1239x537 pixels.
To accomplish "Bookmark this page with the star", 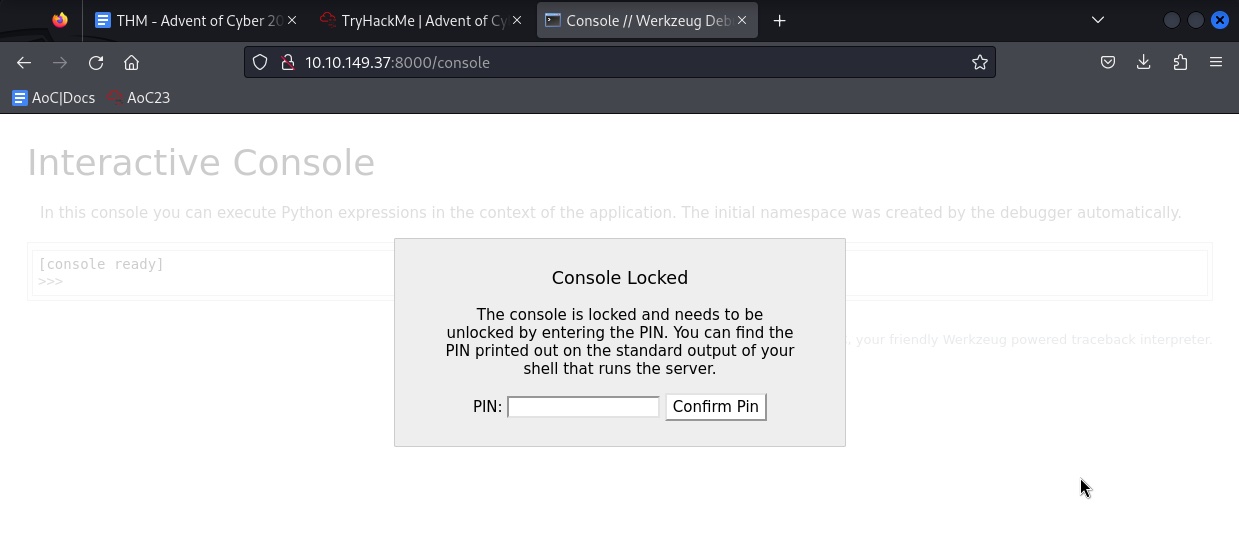I will point(980,62).
